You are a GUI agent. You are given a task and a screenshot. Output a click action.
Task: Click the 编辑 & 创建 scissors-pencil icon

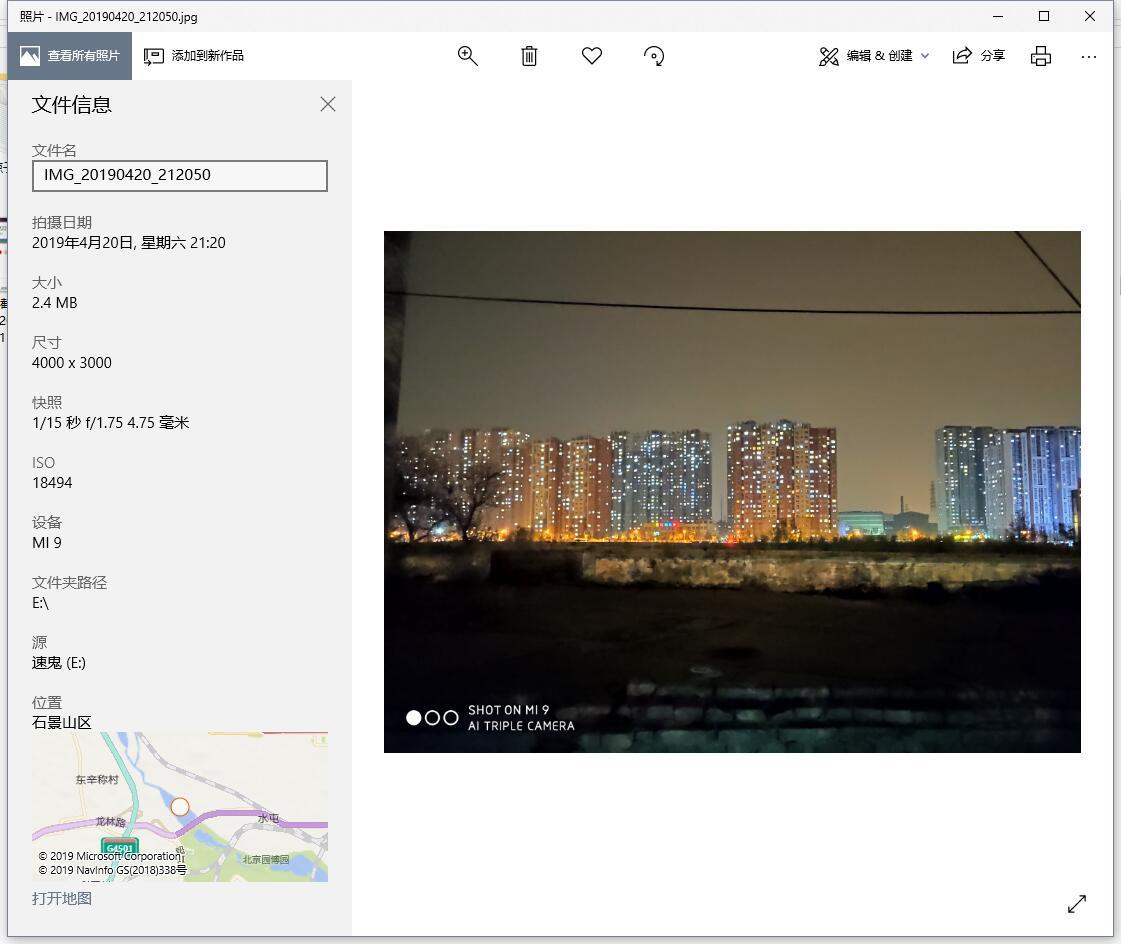coord(829,56)
